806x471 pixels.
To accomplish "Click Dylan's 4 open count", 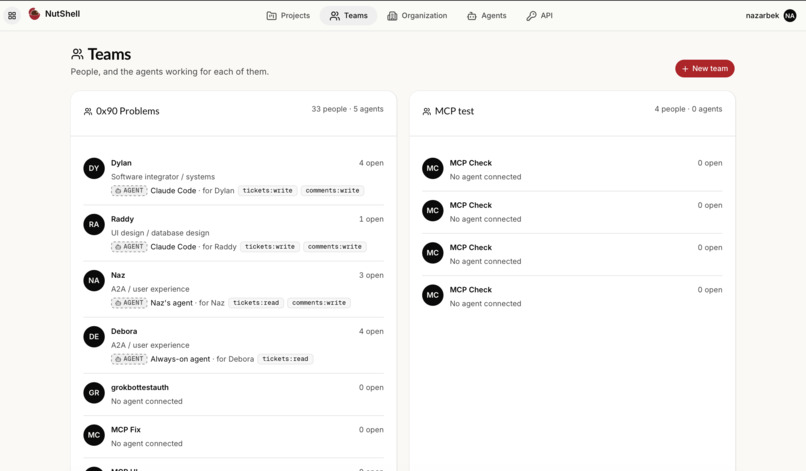I will pos(371,162).
